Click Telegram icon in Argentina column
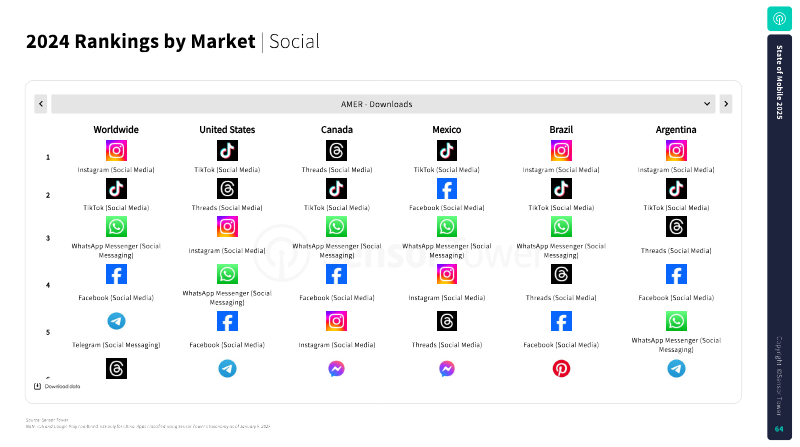 pyautogui.click(x=676, y=368)
